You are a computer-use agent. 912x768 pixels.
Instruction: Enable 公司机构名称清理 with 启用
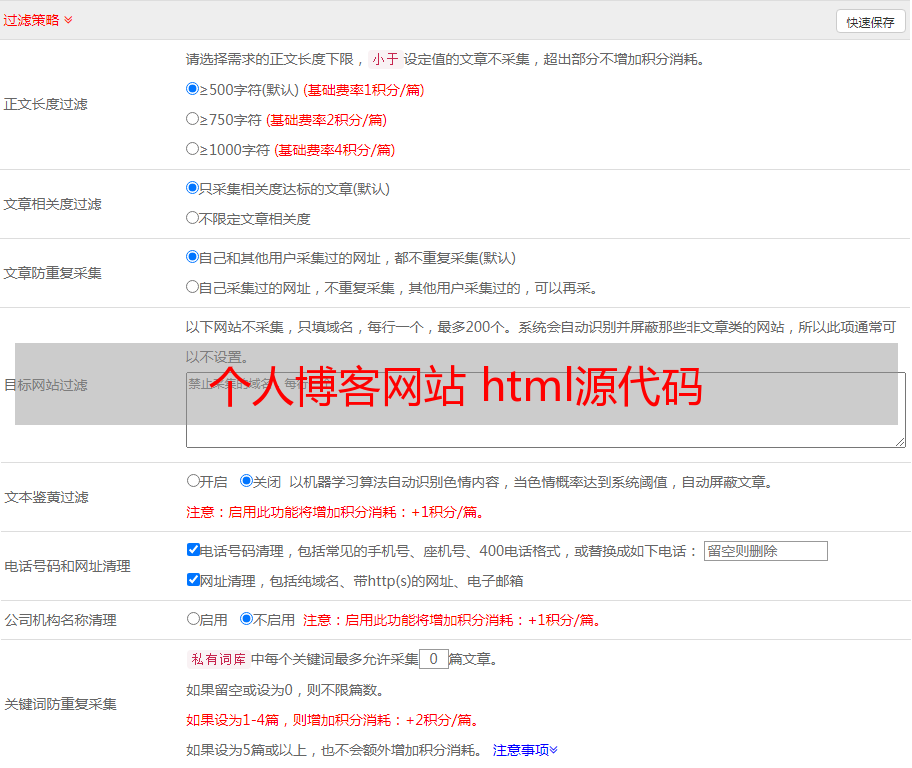(193, 619)
